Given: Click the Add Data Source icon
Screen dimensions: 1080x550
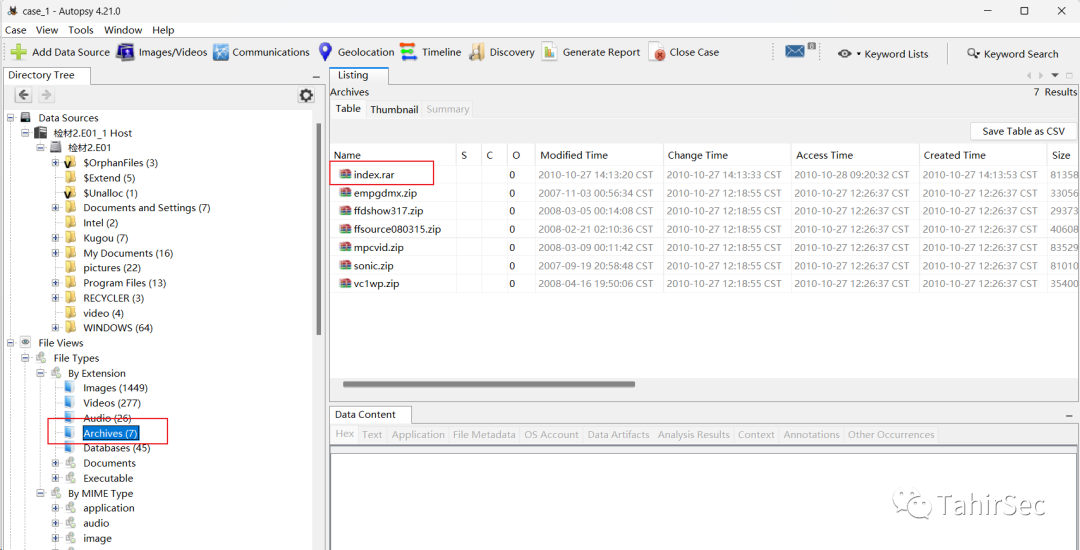Looking at the screenshot, I should 19,52.
